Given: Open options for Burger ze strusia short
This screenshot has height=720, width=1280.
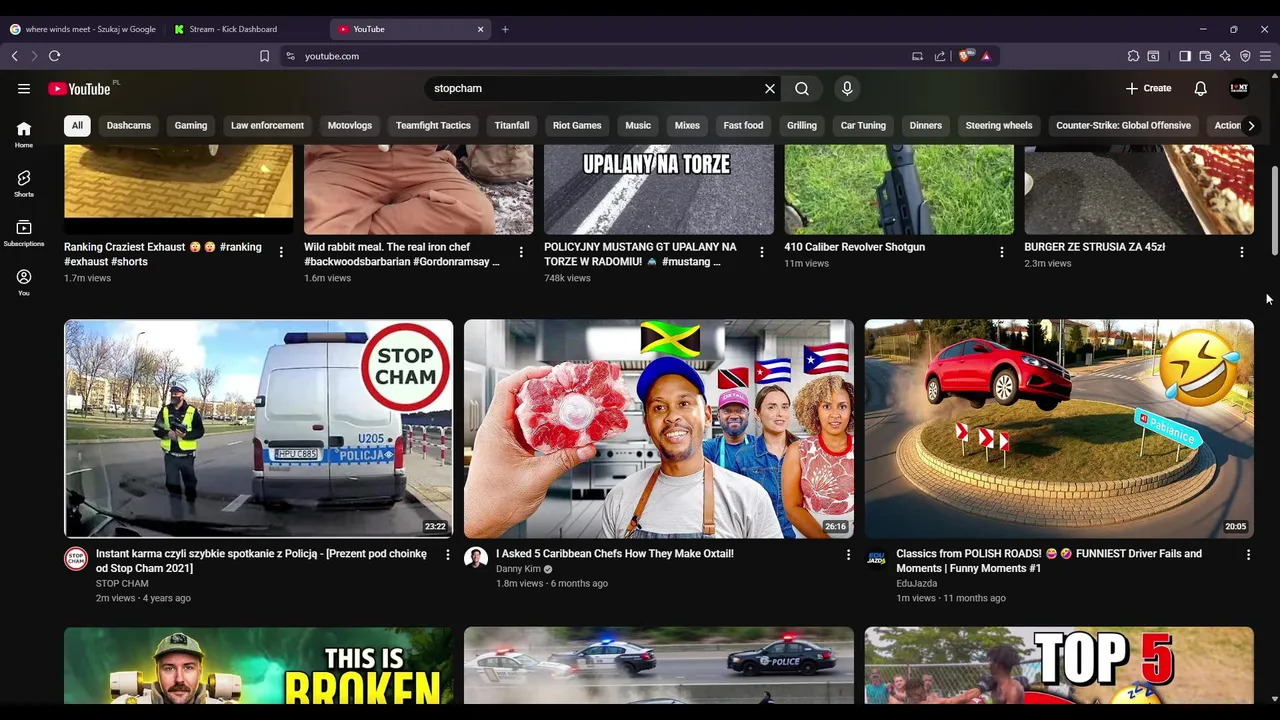Looking at the screenshot, I should click(1241, 253).
